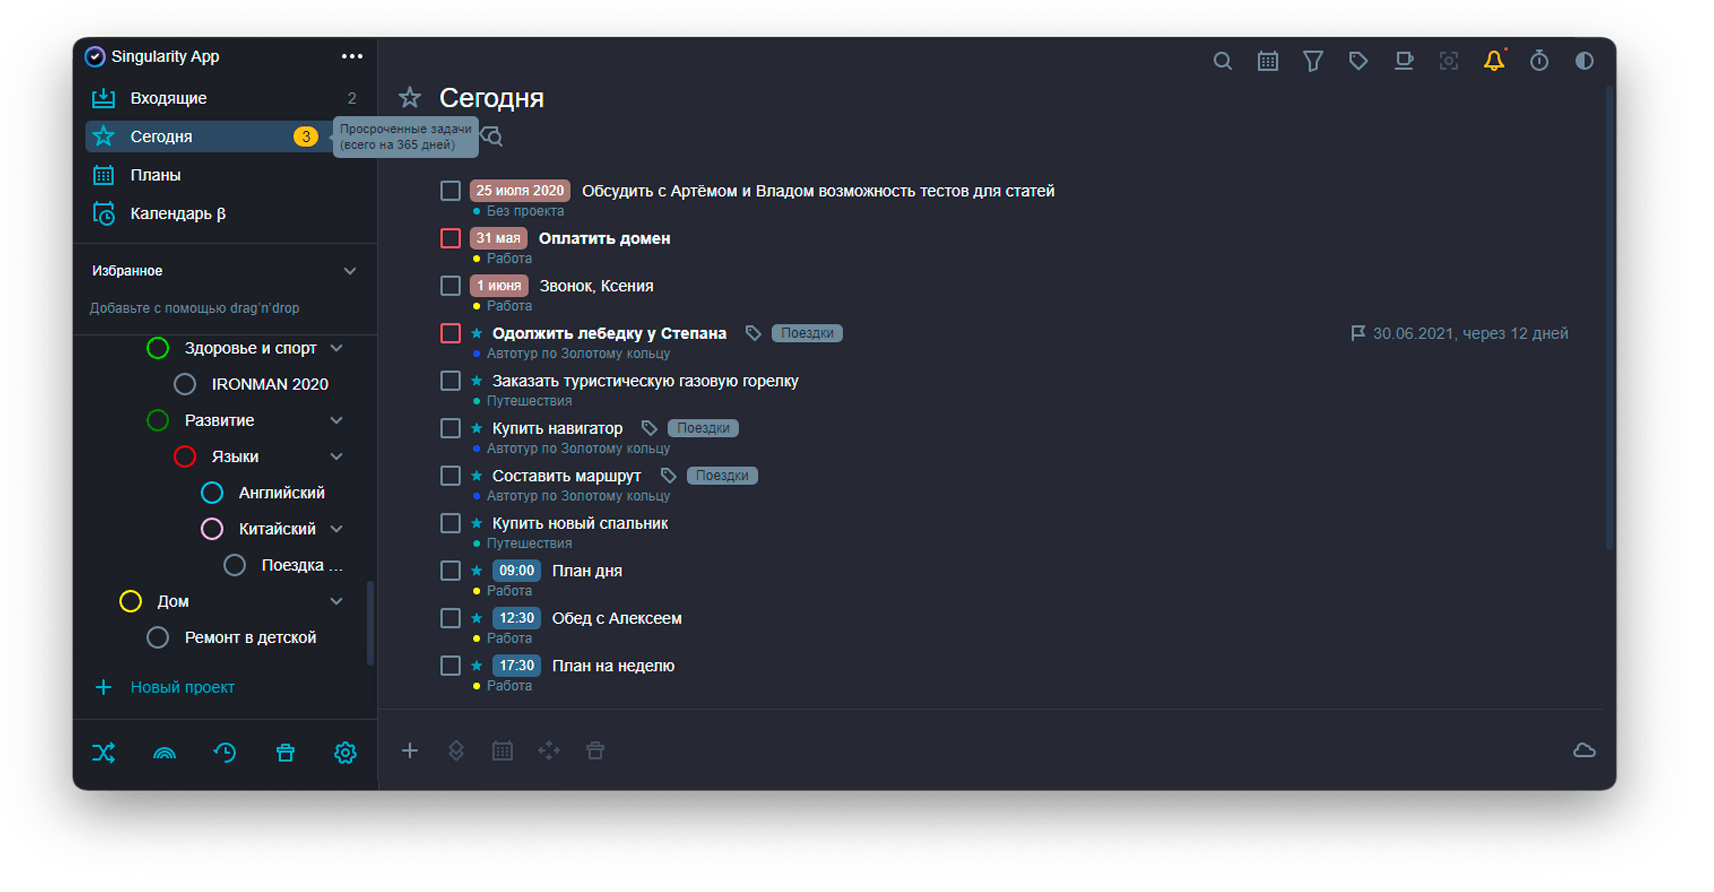The image size is (1714, 892).
Task: Collapse the Избранное section chevron
Action: pos(350,271)
